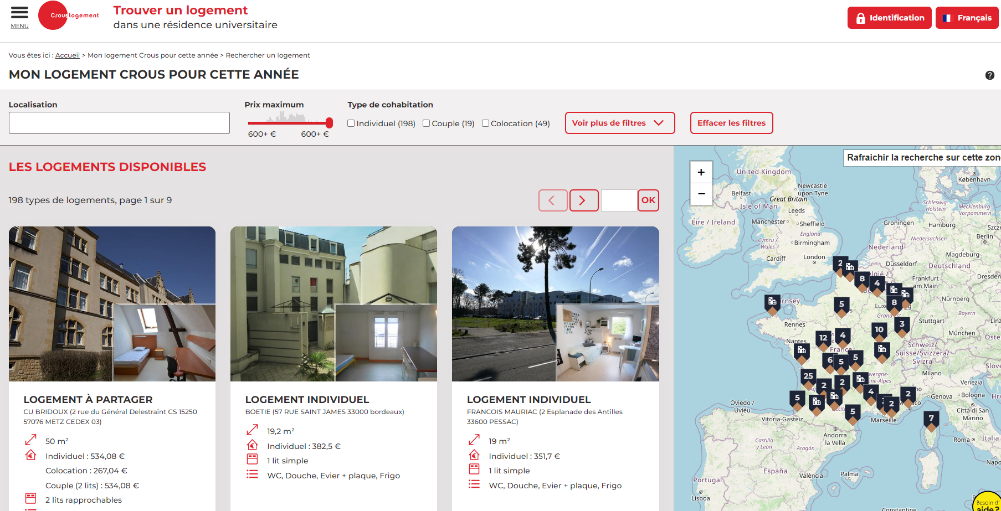Click house-euro icon beside Individuel : 382,5 €
Viewport: 1001px width, 511px height.
coord(252,445)
